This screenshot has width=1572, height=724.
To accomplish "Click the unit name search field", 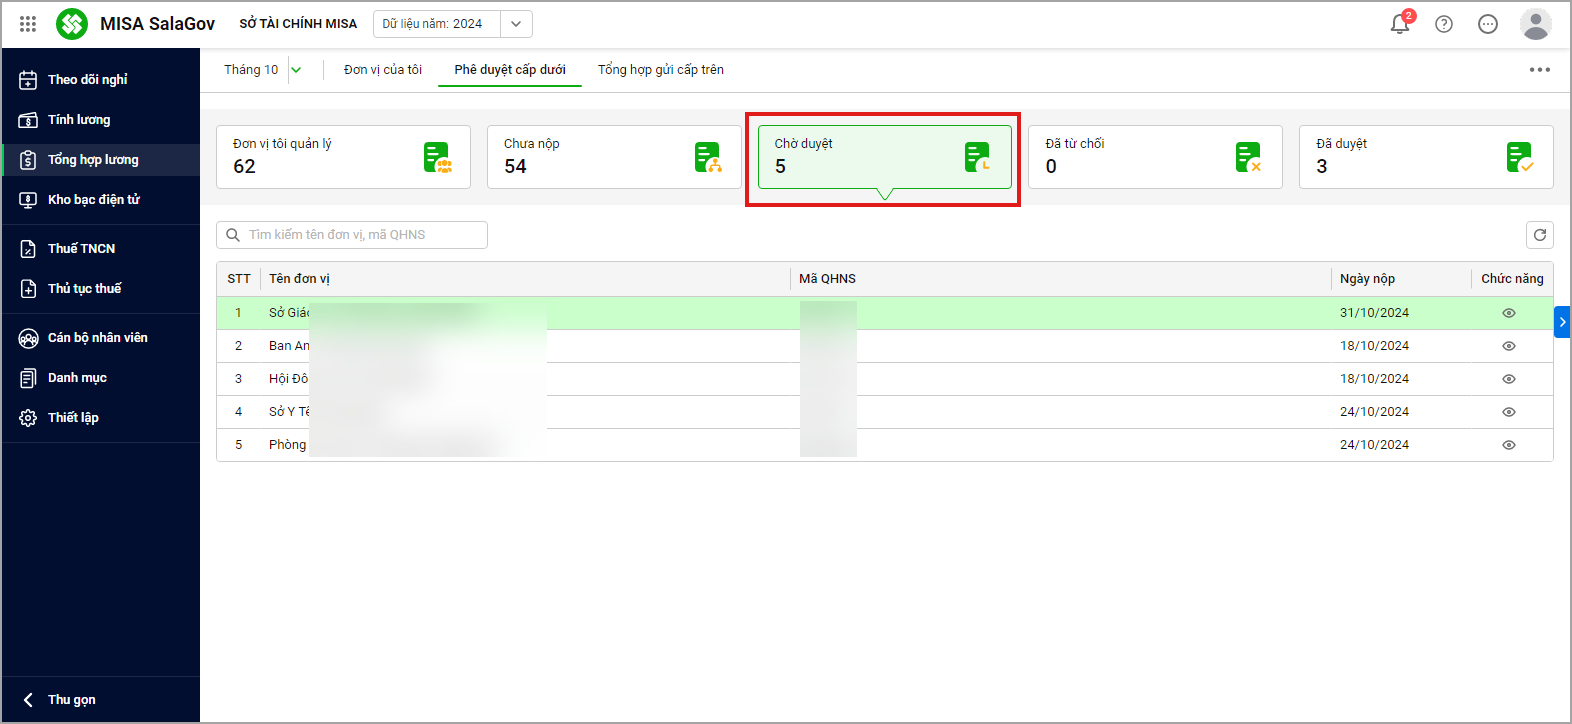I will (x=360, y=235).
